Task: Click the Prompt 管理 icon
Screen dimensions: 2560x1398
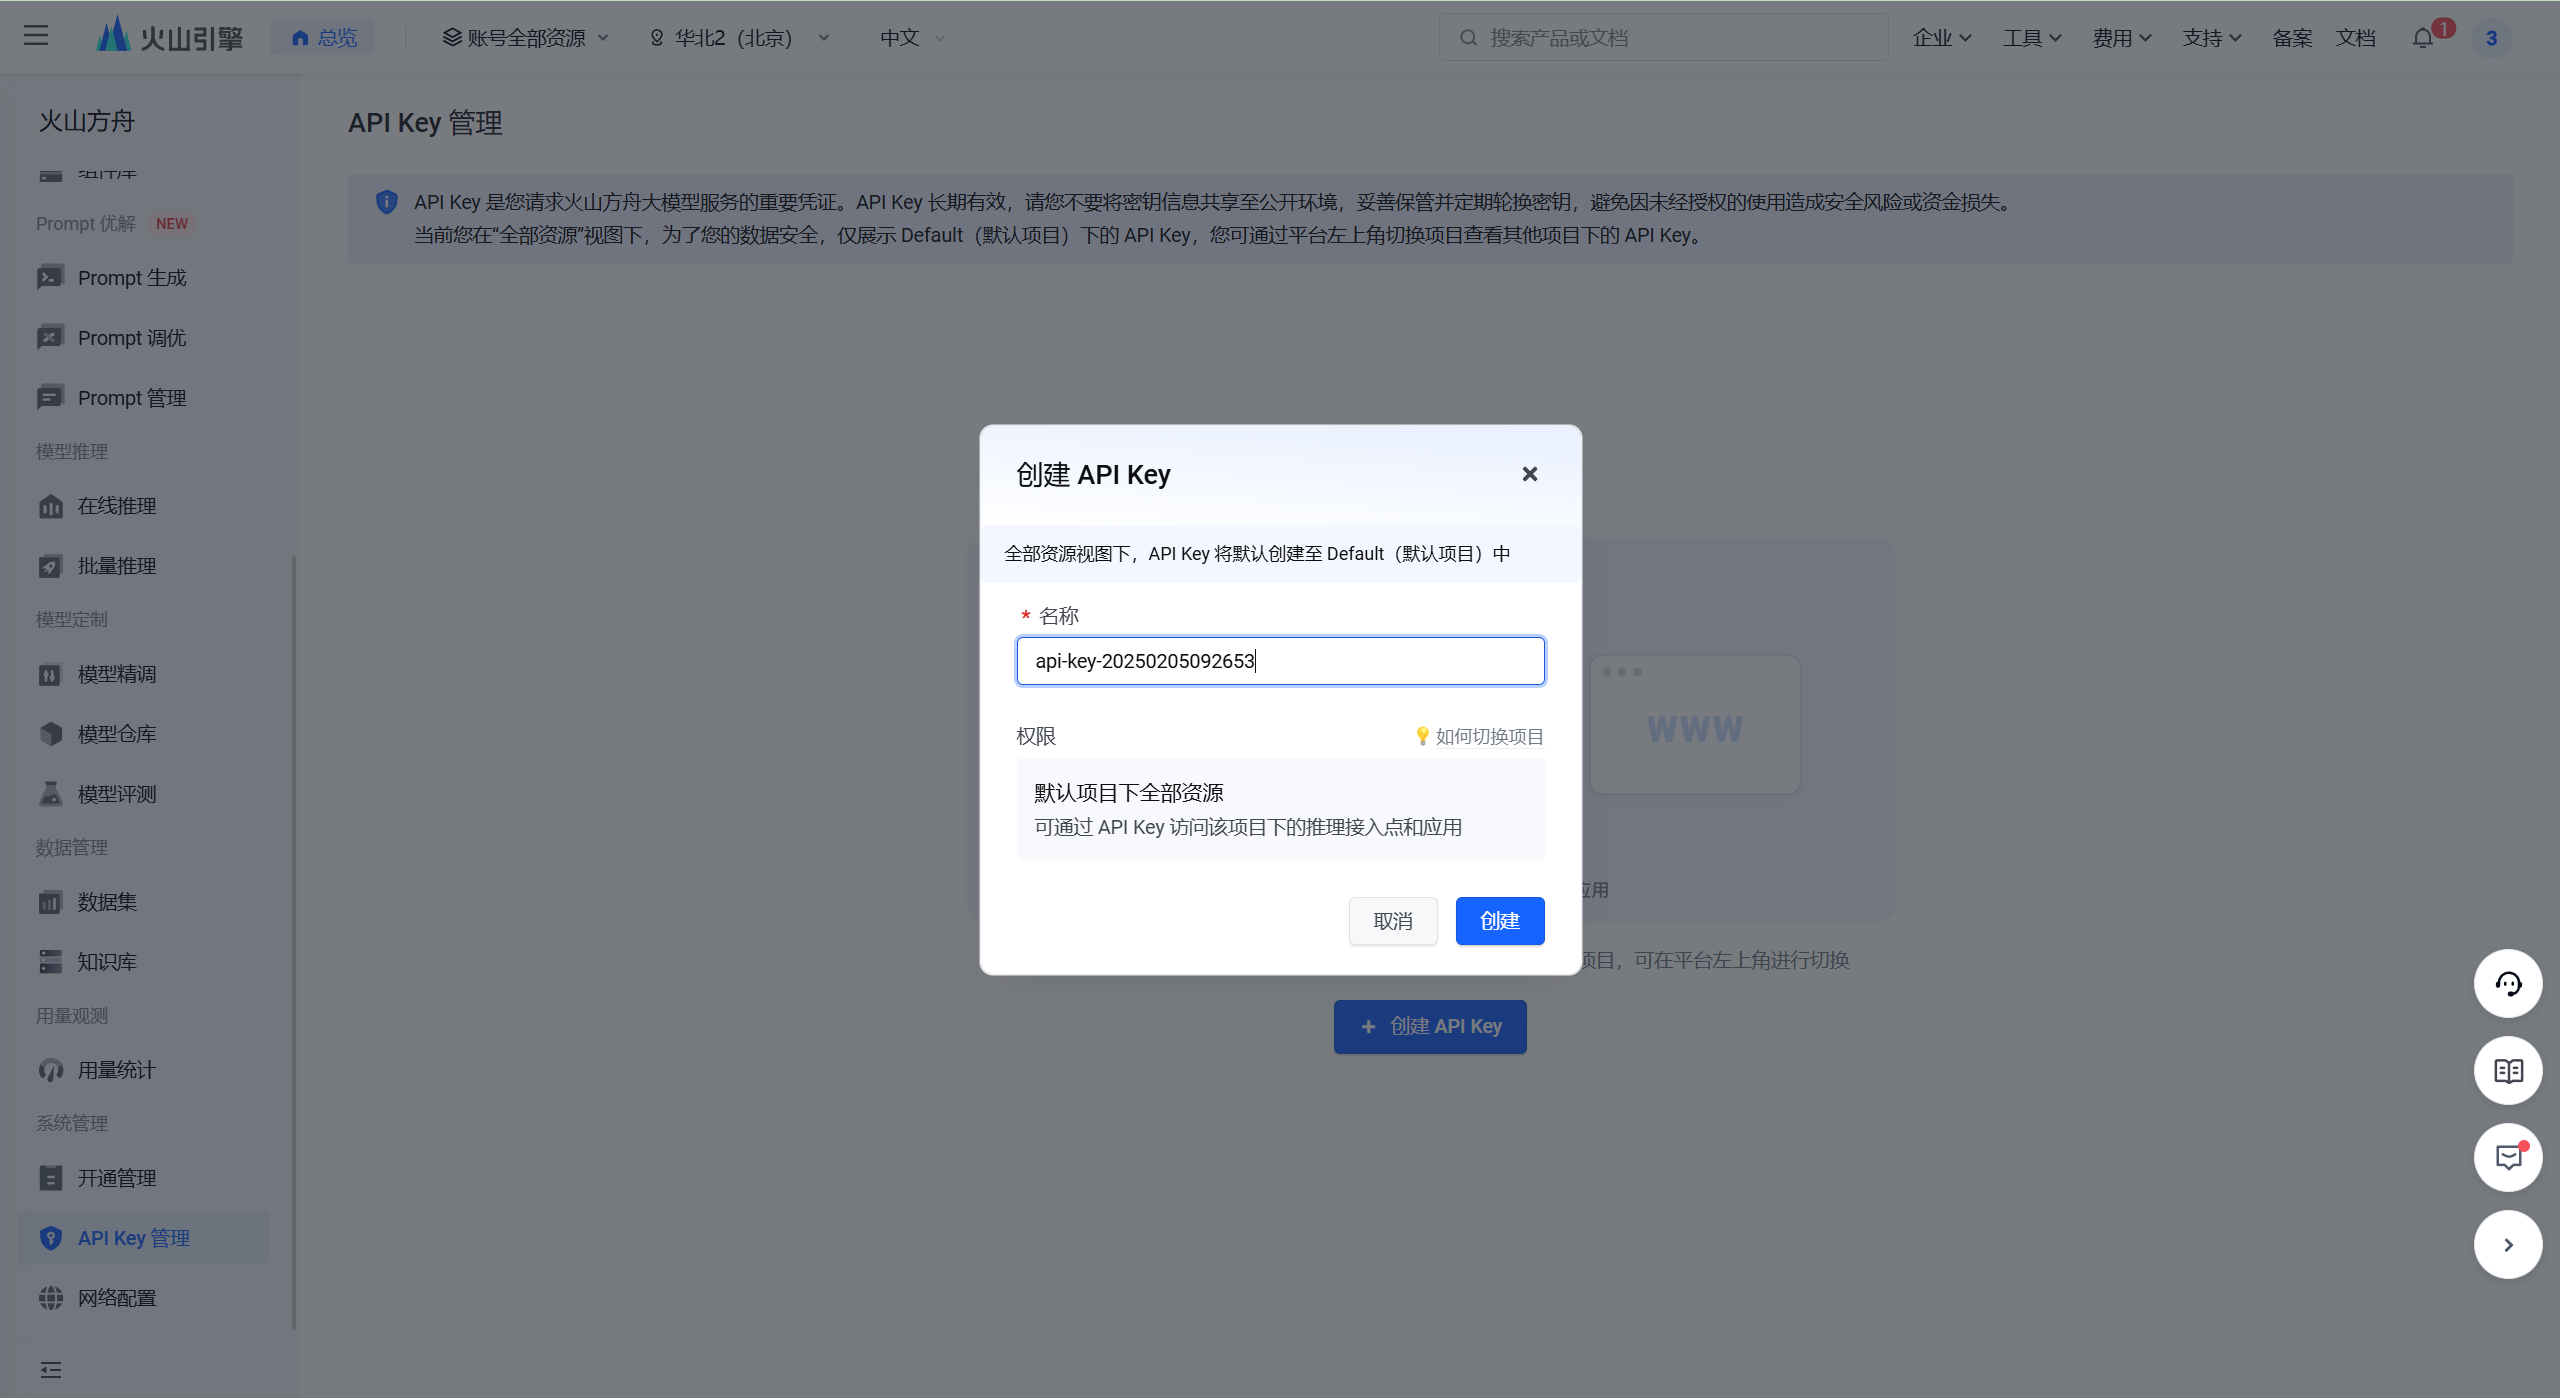Action: [50, 398]
